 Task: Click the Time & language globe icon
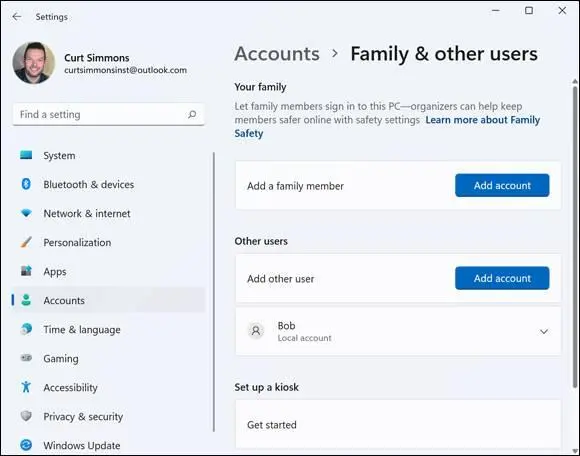pos(26,329)
